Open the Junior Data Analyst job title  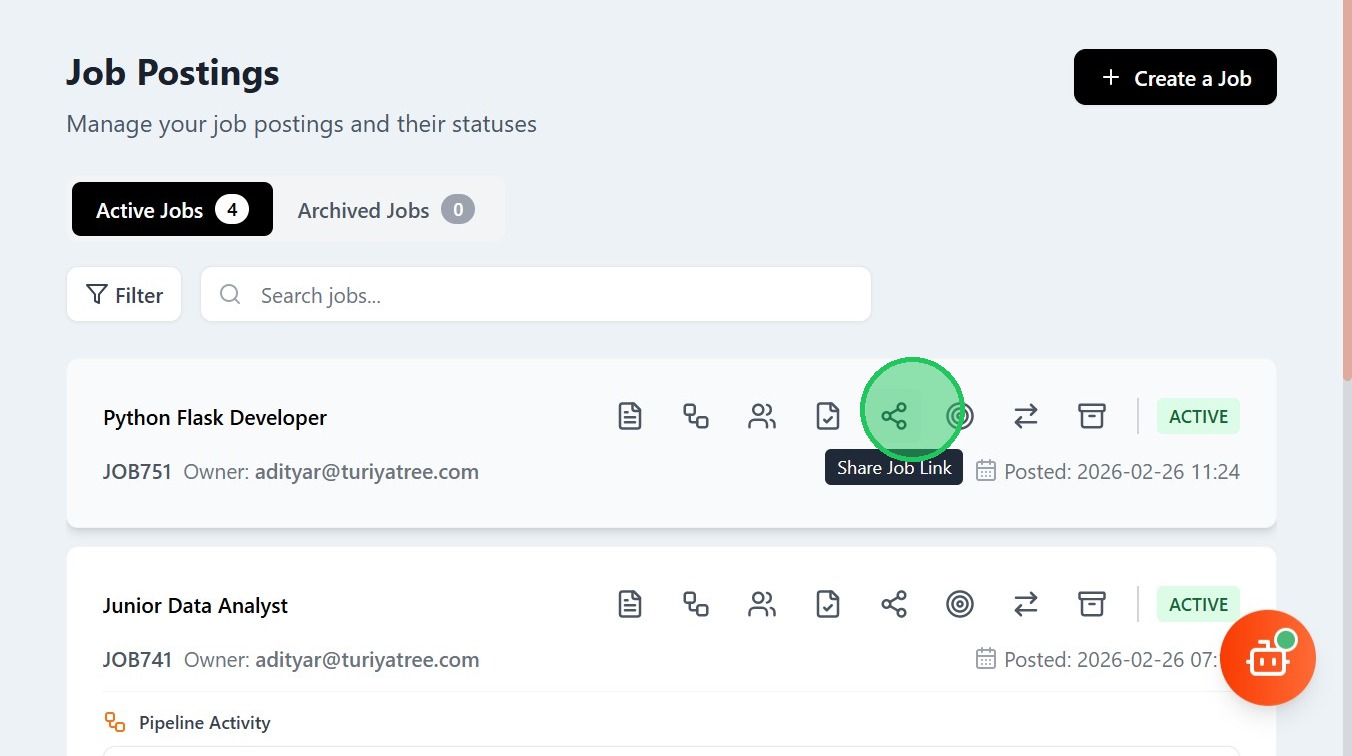[x=195, y=606]
